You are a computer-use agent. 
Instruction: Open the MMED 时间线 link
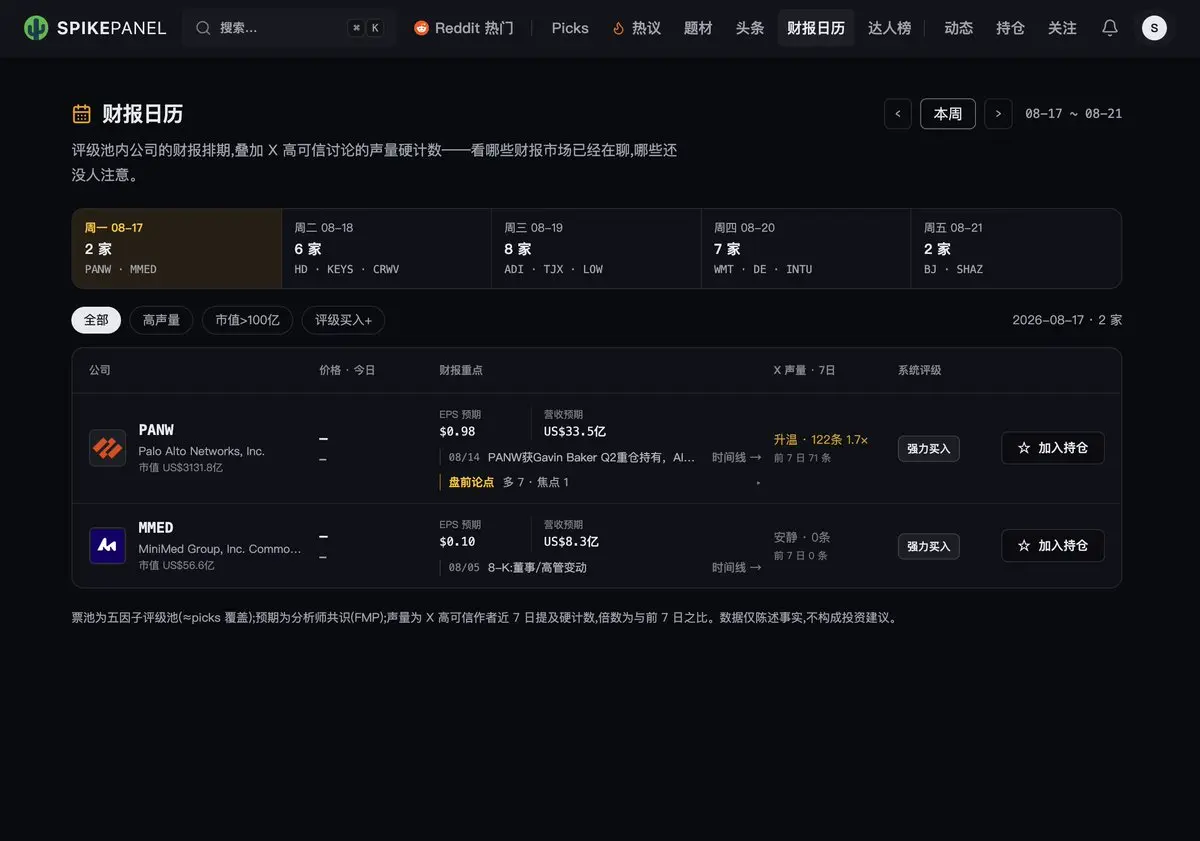point(736,567)
